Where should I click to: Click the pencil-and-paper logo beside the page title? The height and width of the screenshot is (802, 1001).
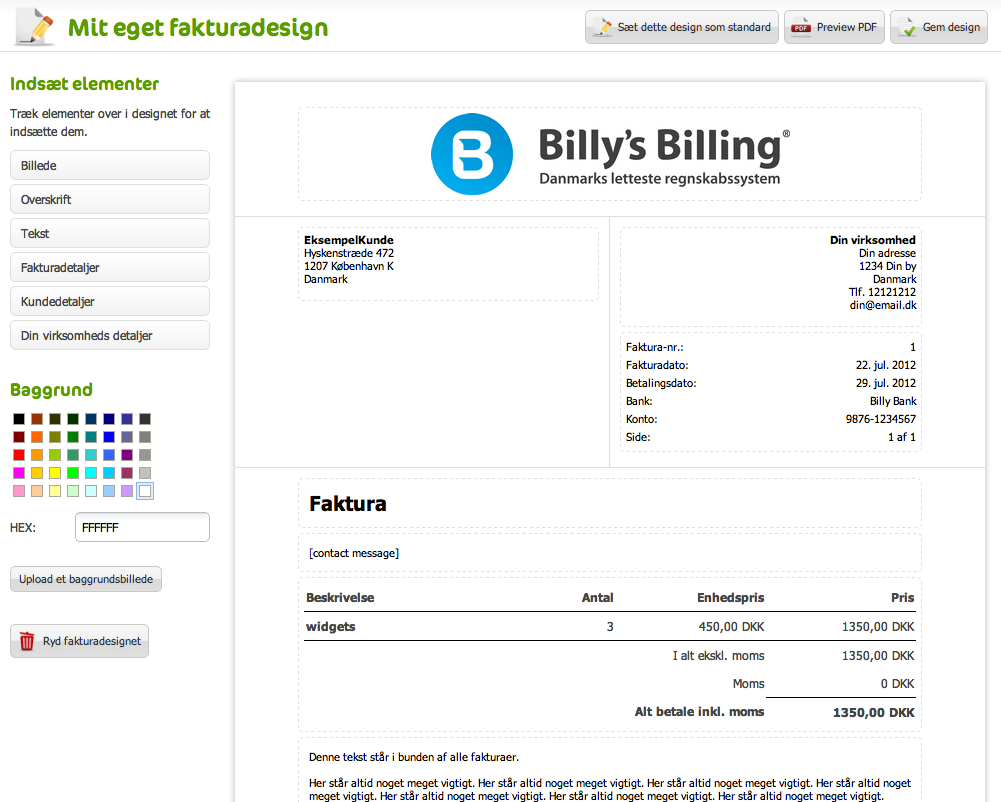[34, 27]
